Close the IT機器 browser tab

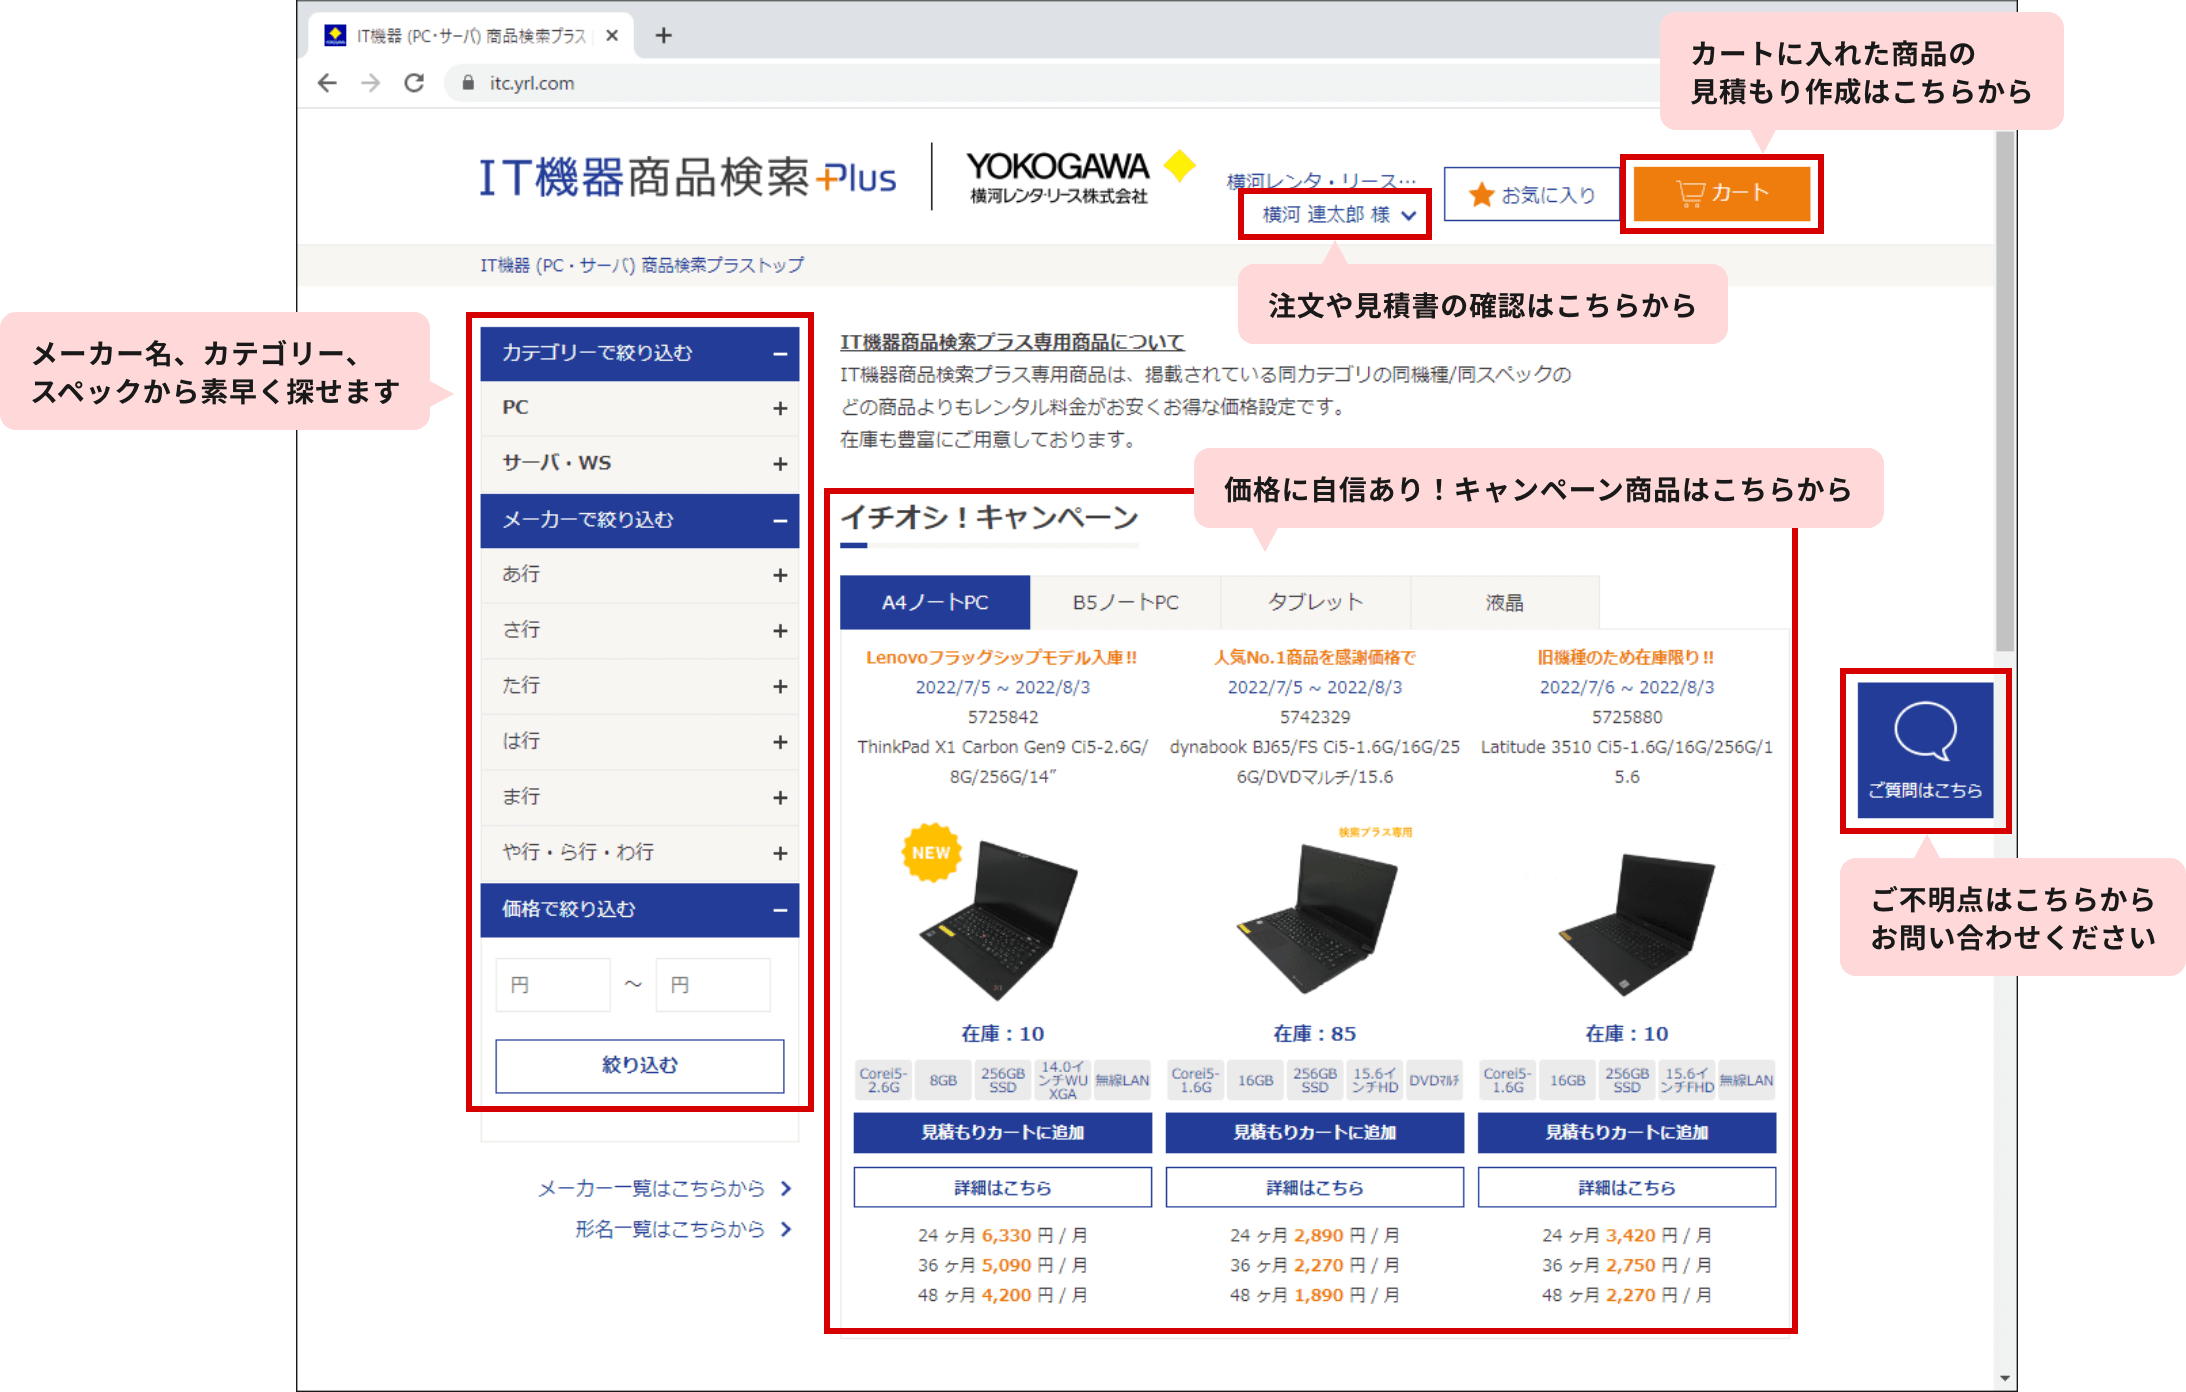tap(612, 36)
